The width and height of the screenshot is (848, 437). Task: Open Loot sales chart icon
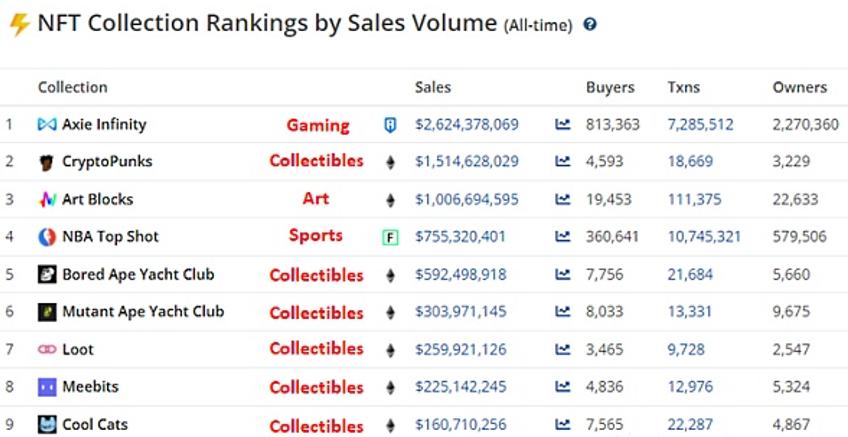563,350
